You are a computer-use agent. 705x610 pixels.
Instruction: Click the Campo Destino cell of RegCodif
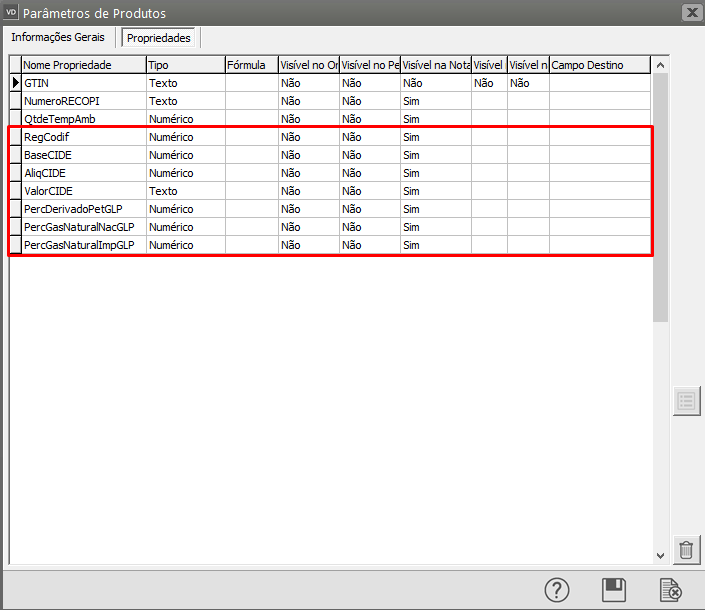click(x=600, y=137)
